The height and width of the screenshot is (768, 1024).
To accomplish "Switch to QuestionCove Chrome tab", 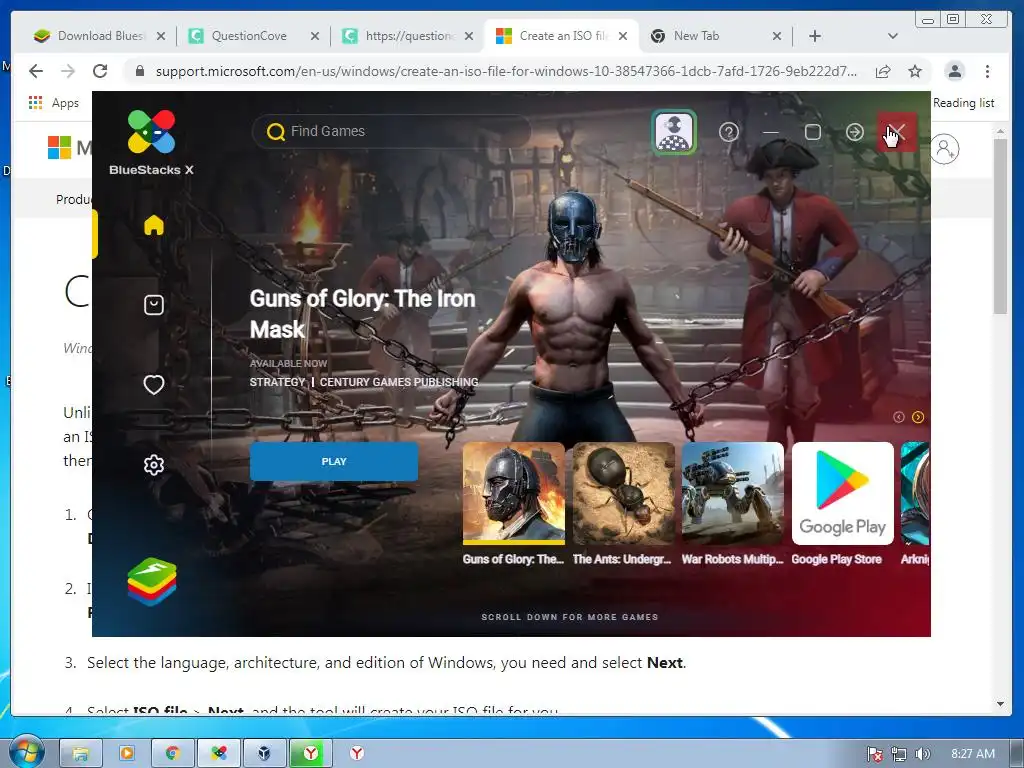I will [x=252, y=36].
